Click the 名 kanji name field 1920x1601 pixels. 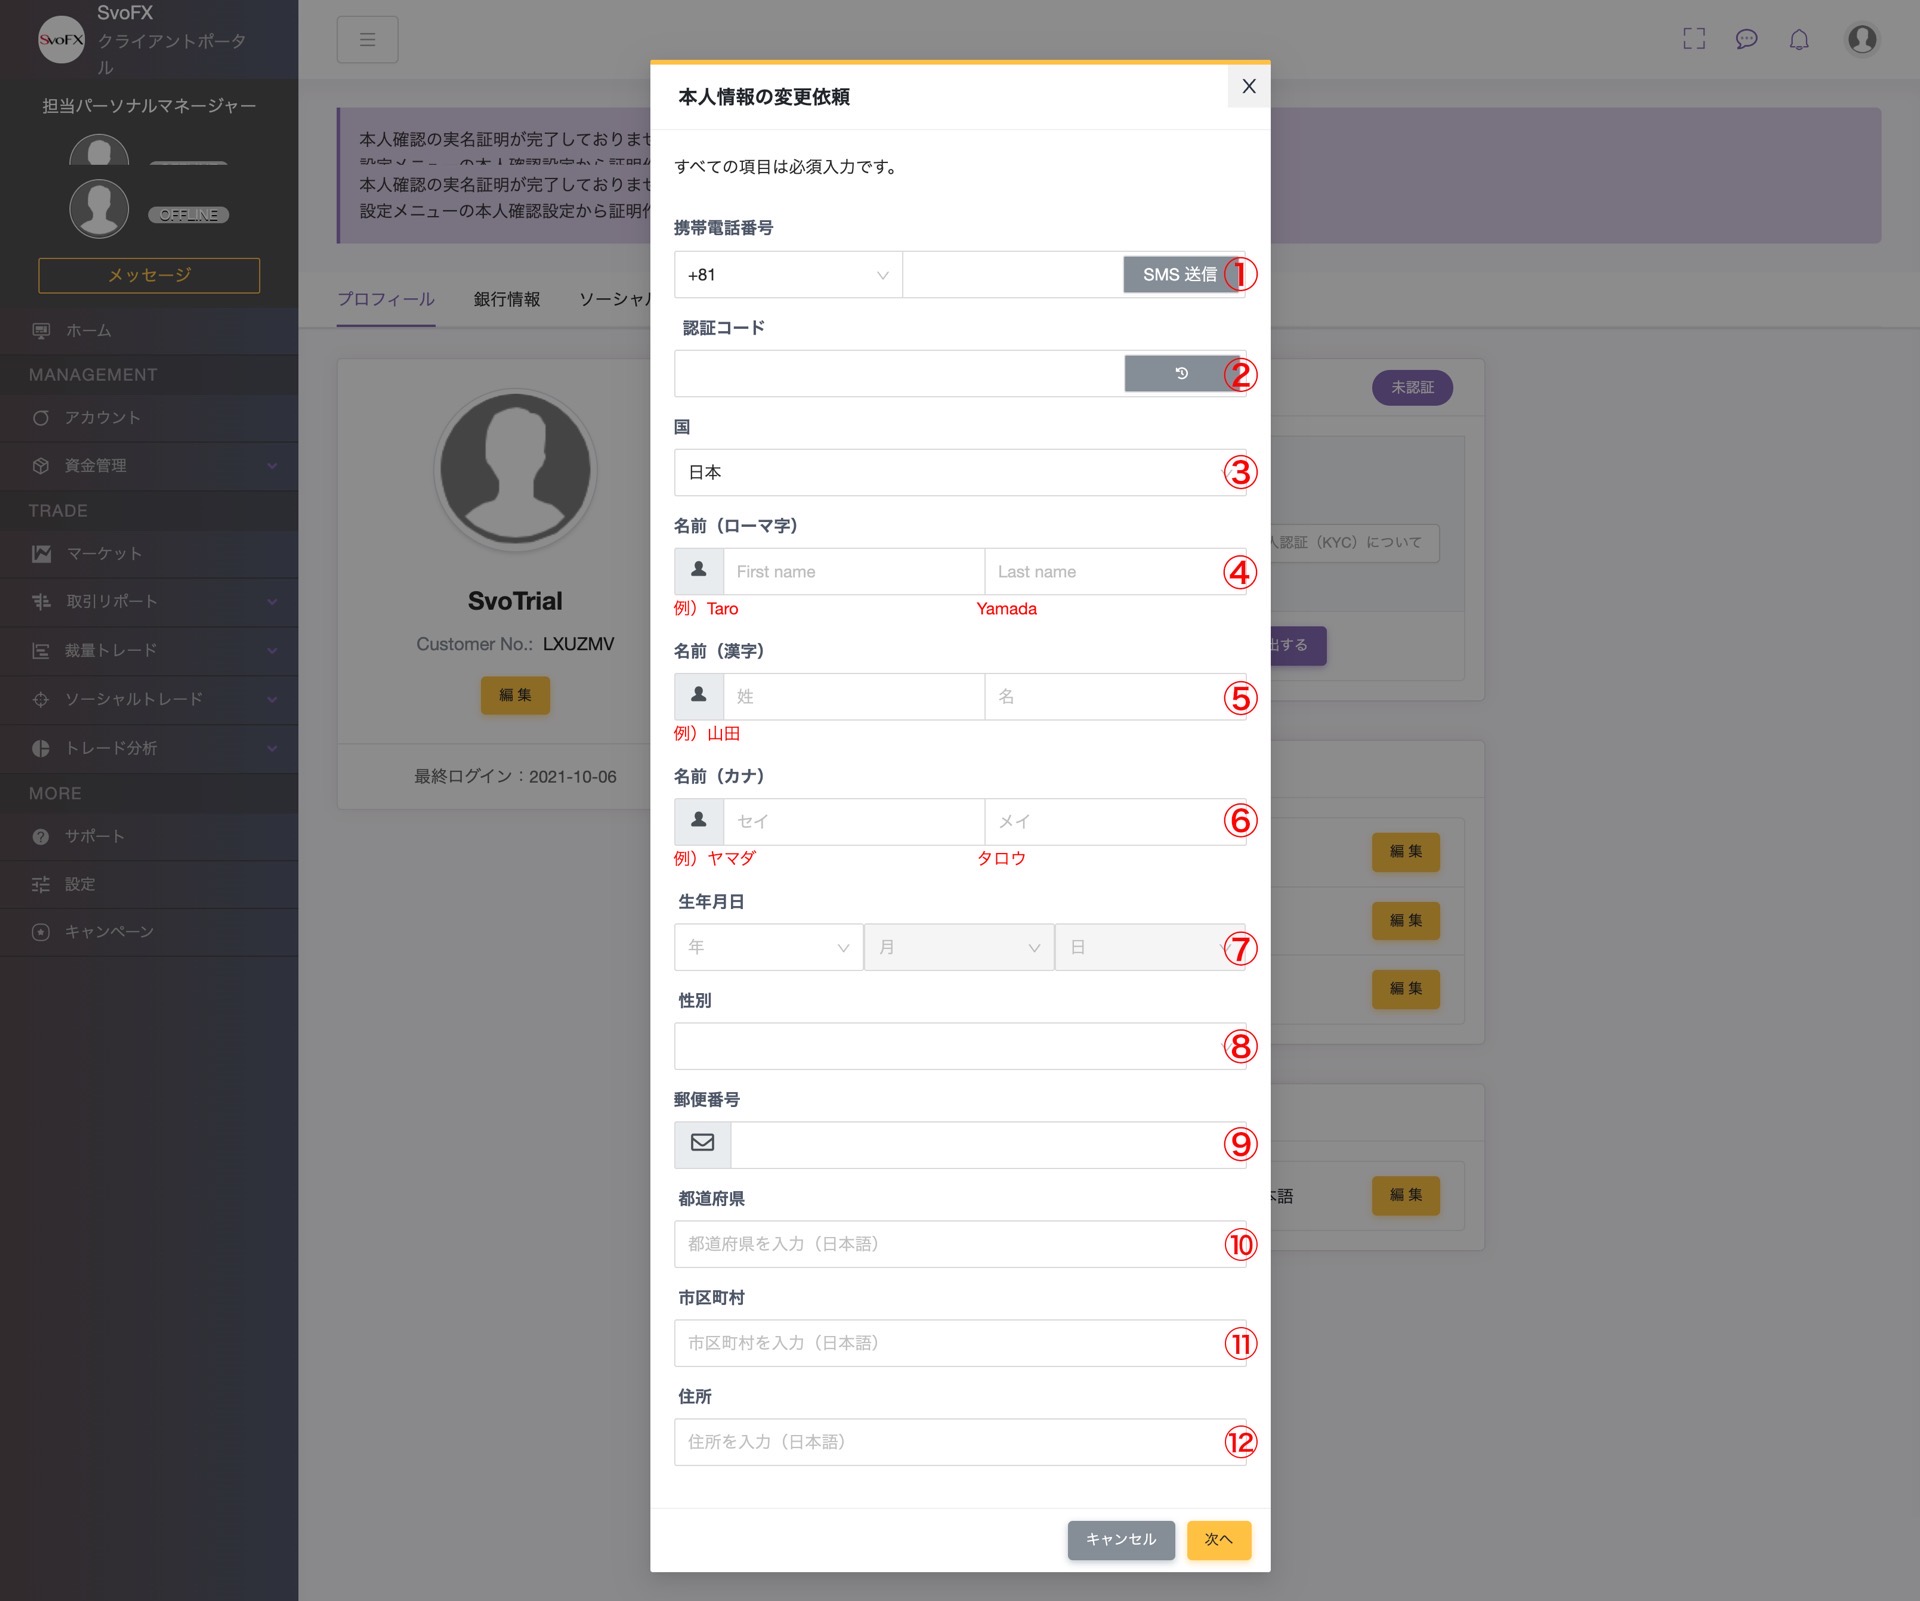(1115, 697)
